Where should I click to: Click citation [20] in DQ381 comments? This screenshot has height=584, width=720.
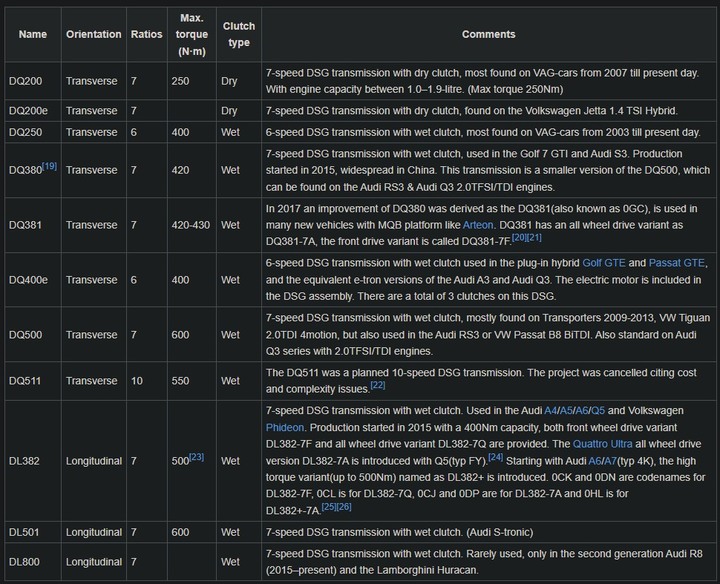(x=519, y=237)
